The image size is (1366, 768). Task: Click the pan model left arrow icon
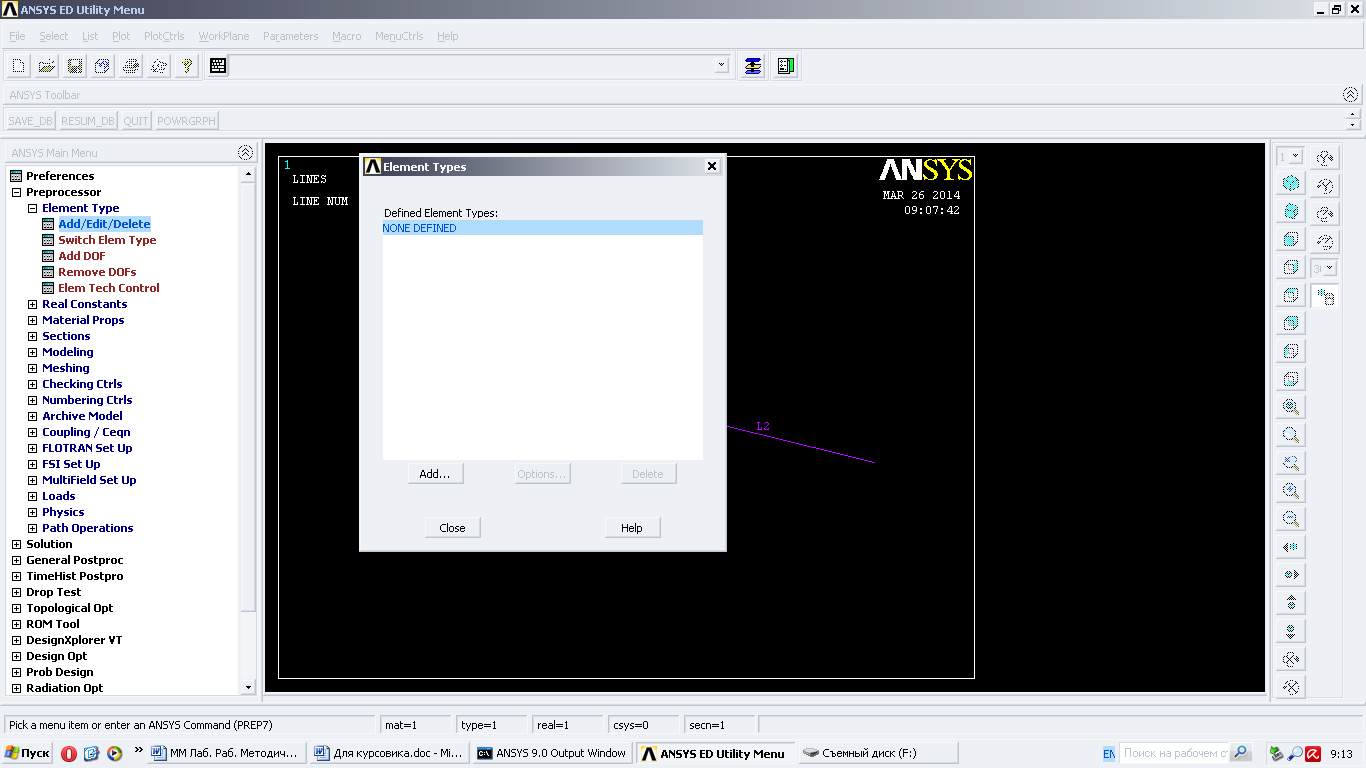pyautogui.click(x=1291, y=547)
